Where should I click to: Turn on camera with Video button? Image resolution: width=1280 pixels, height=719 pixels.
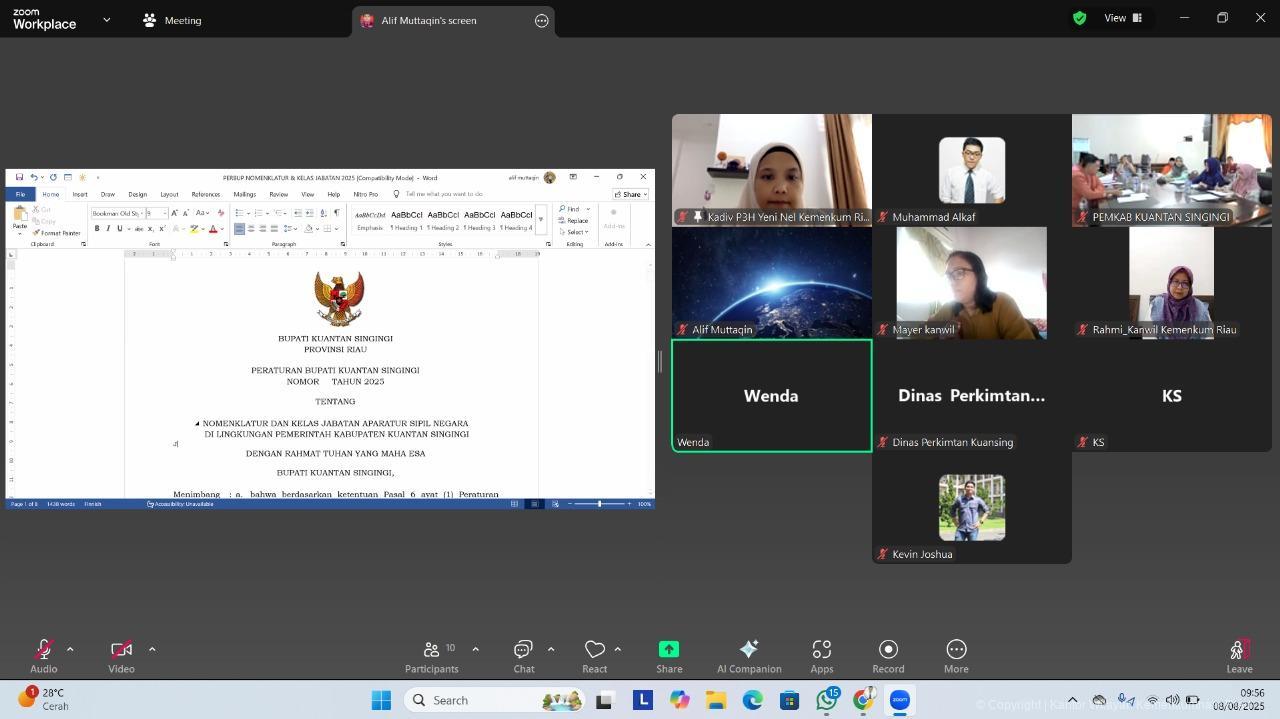121,656
